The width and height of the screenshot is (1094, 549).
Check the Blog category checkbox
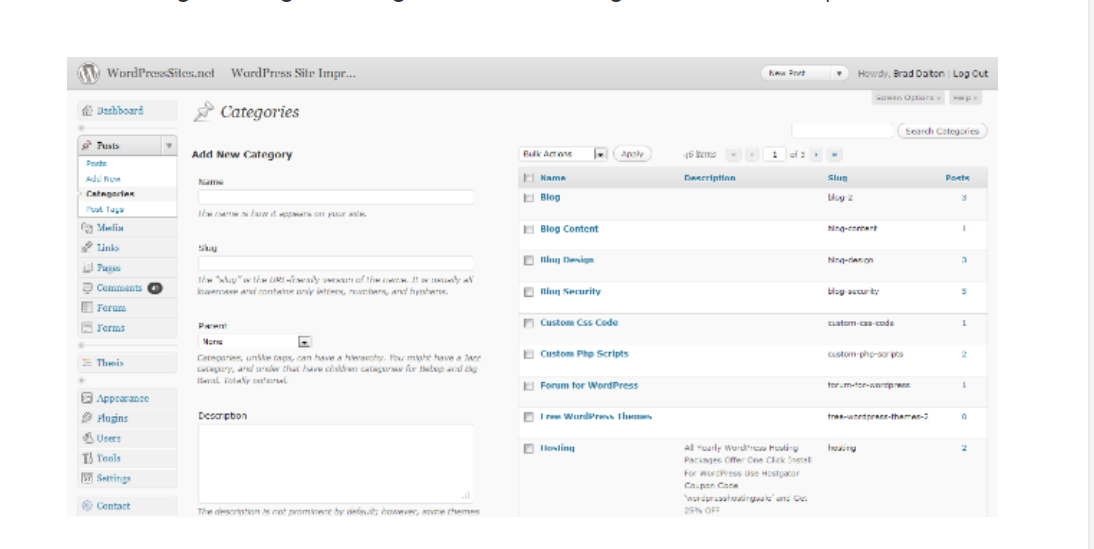[x=528, y=198]
